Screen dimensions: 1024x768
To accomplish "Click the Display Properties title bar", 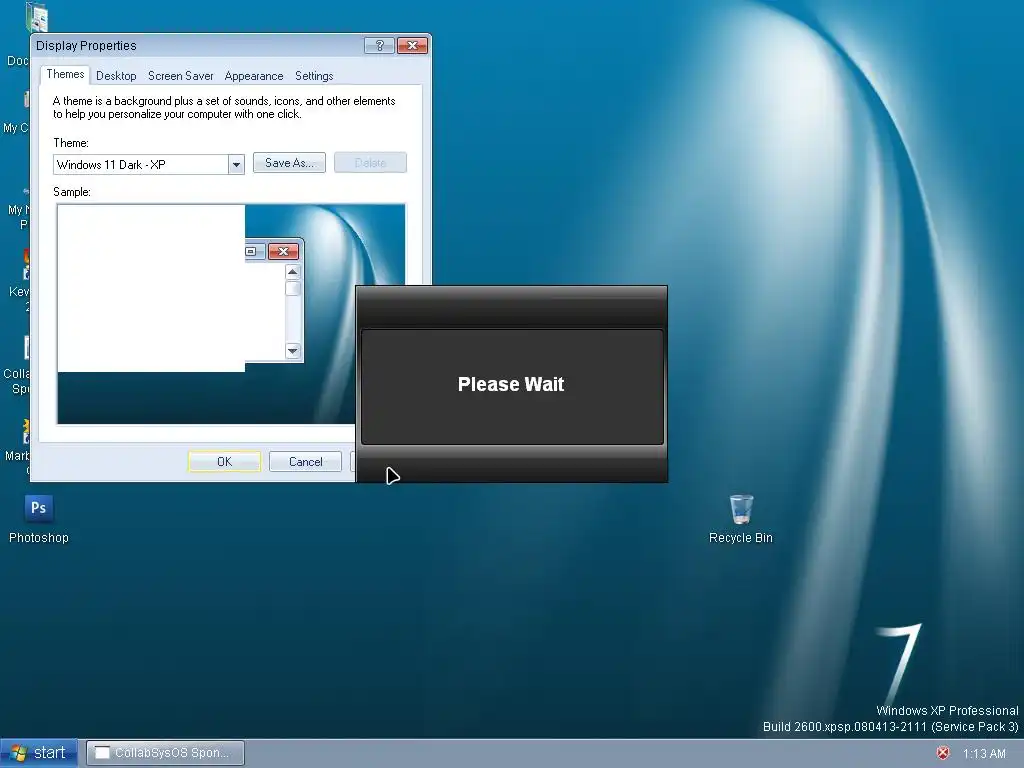I will 196,45.
